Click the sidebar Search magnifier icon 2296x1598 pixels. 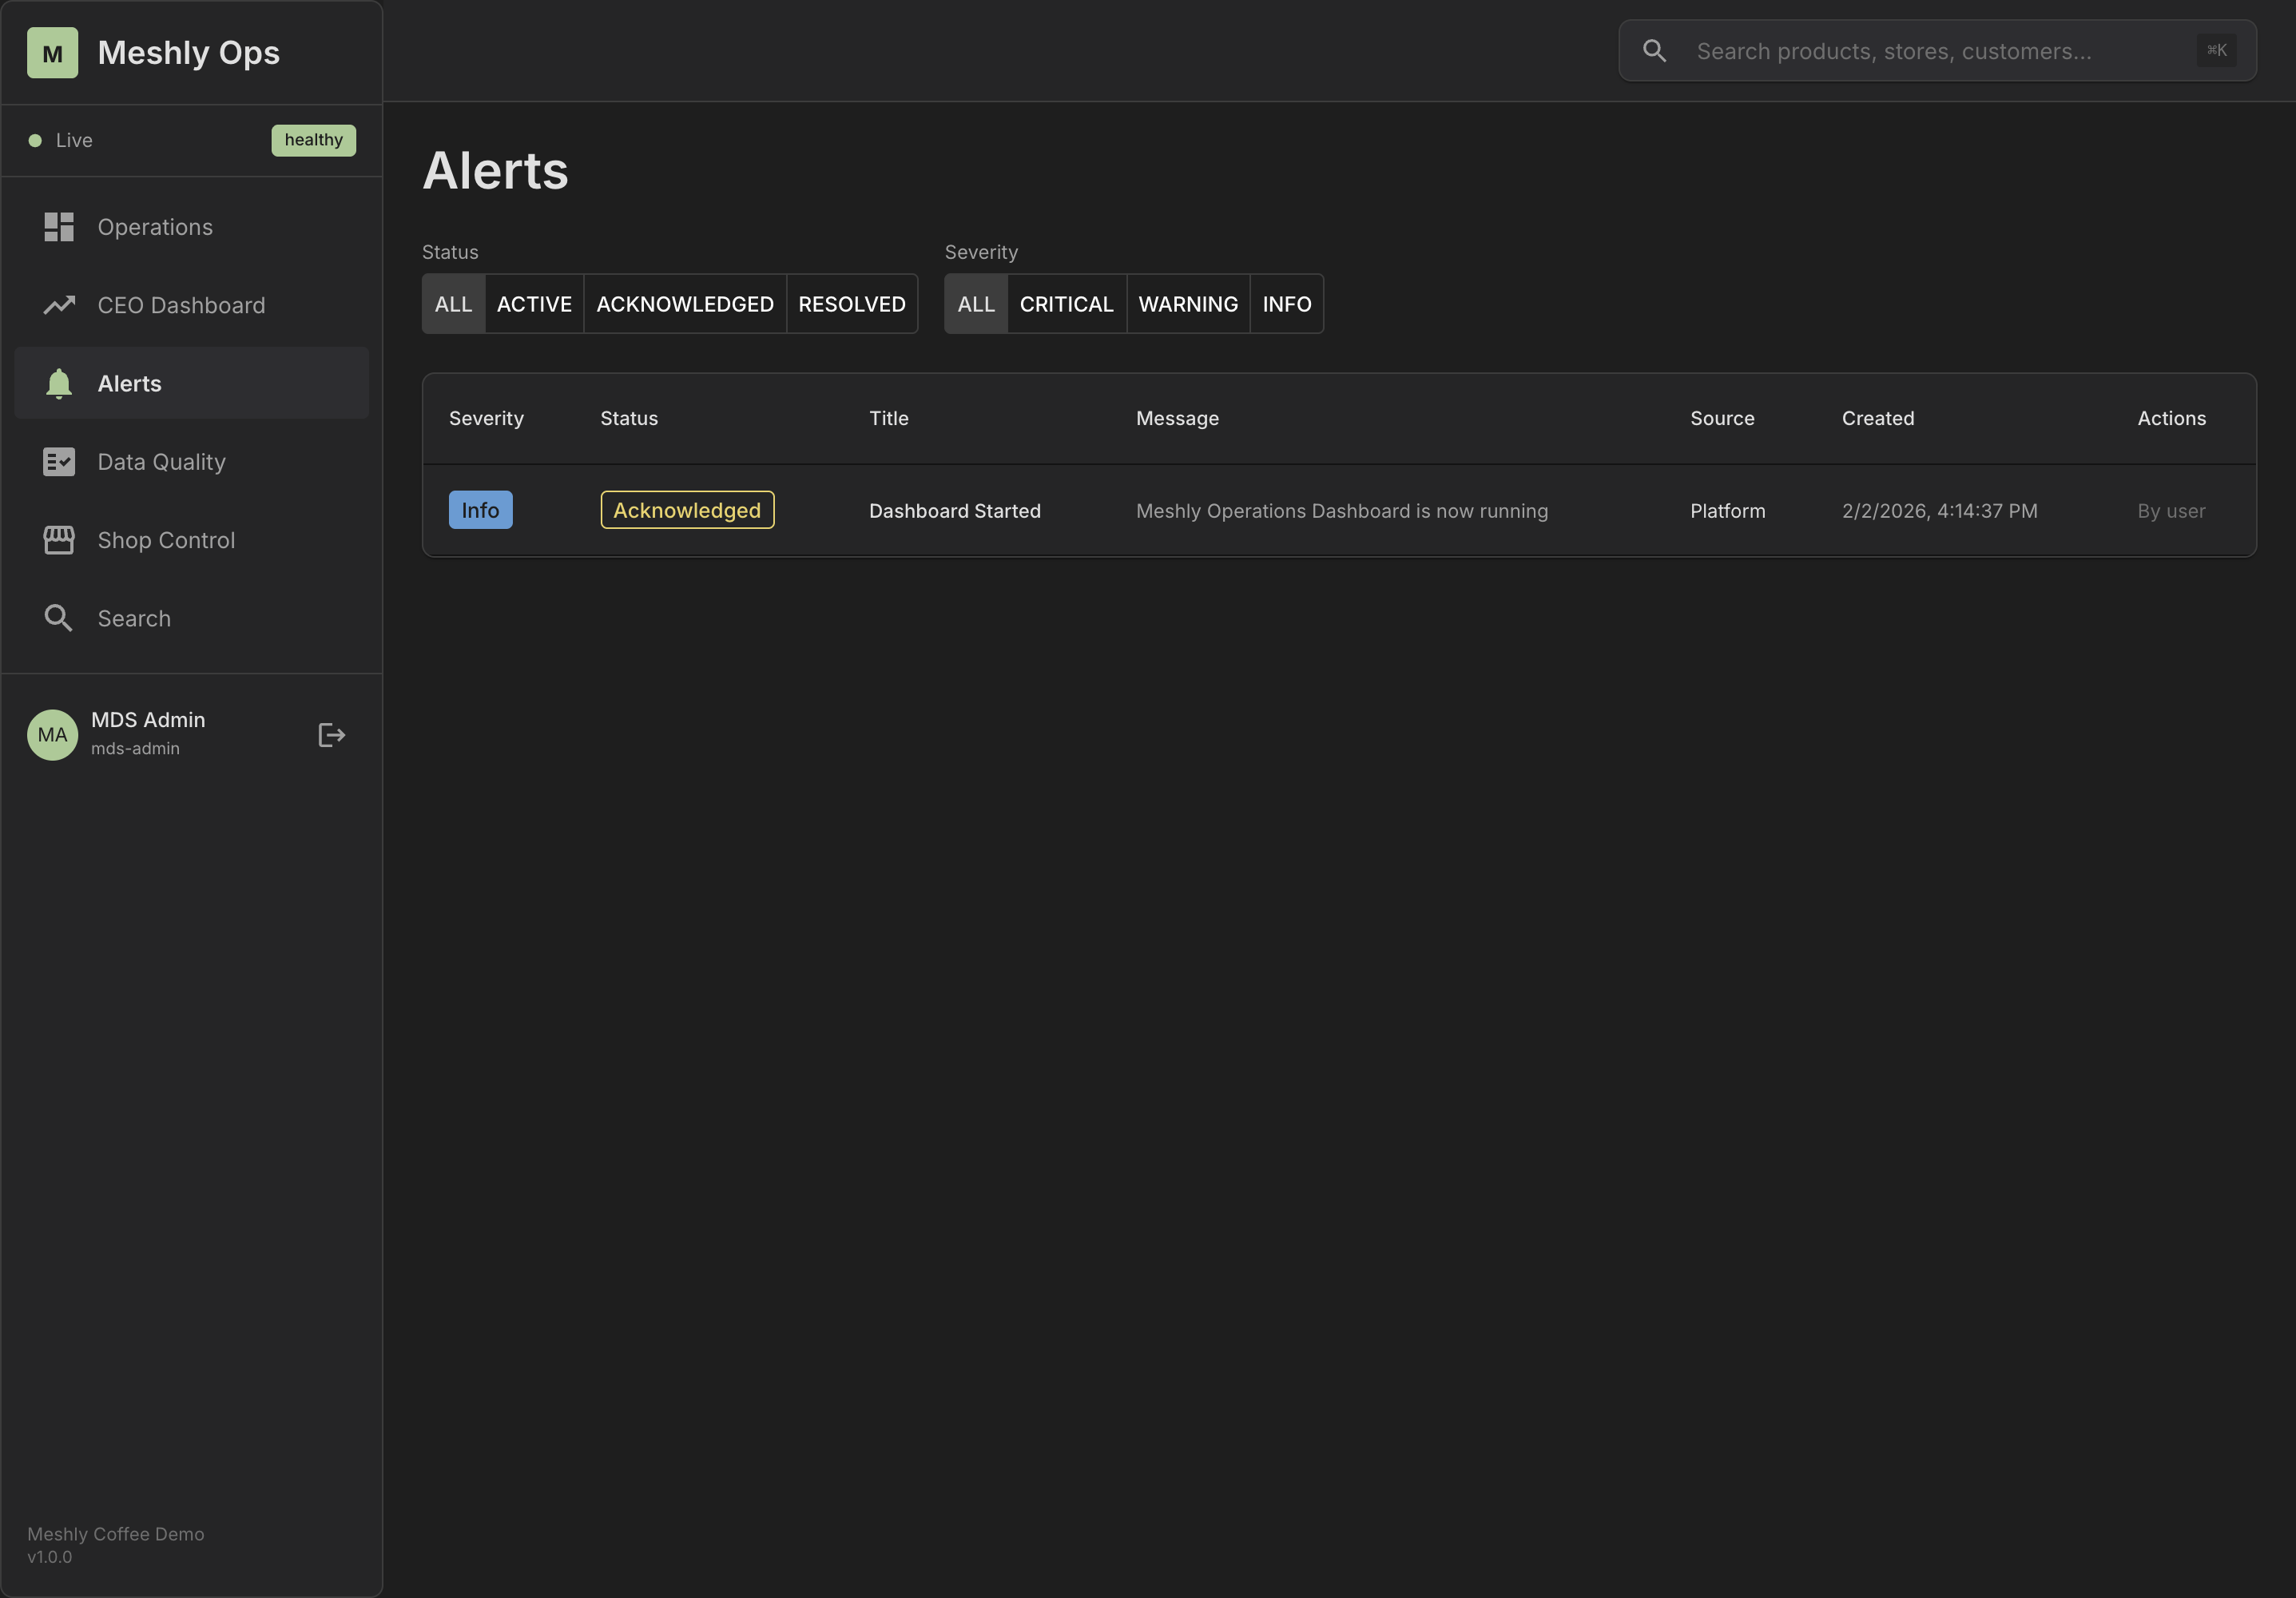coord(59,618)
